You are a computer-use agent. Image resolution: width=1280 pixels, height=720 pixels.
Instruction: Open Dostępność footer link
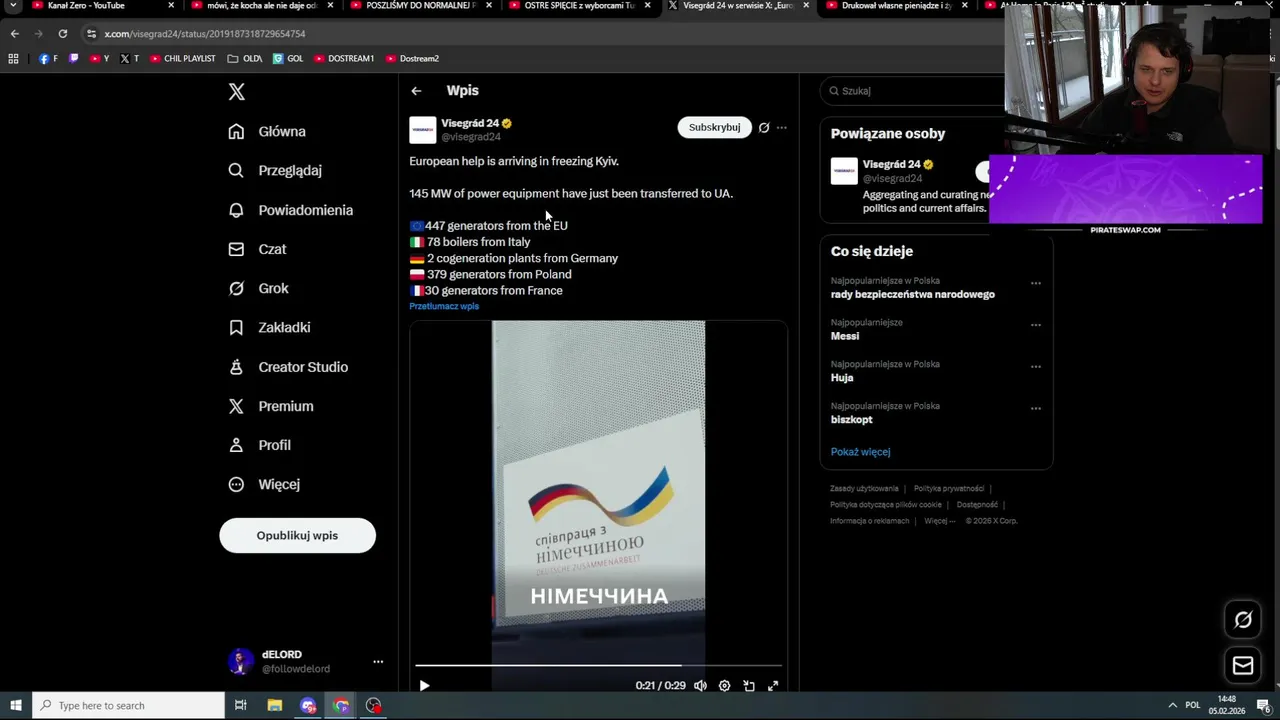[x=977, y=505]
